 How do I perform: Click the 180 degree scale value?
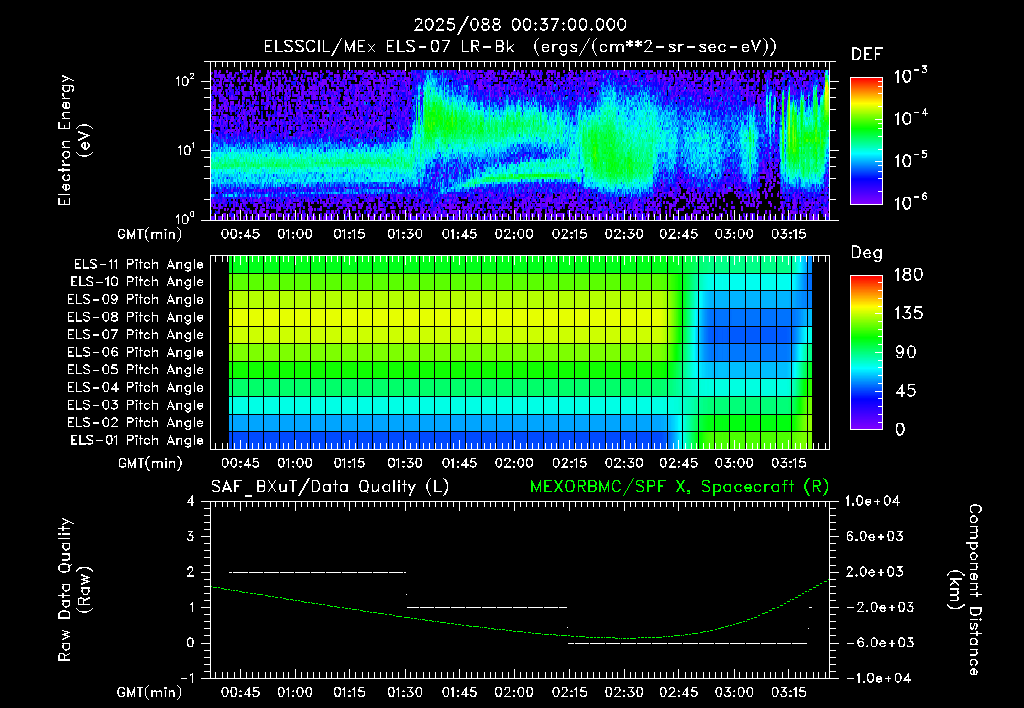(x=908, y=275)
